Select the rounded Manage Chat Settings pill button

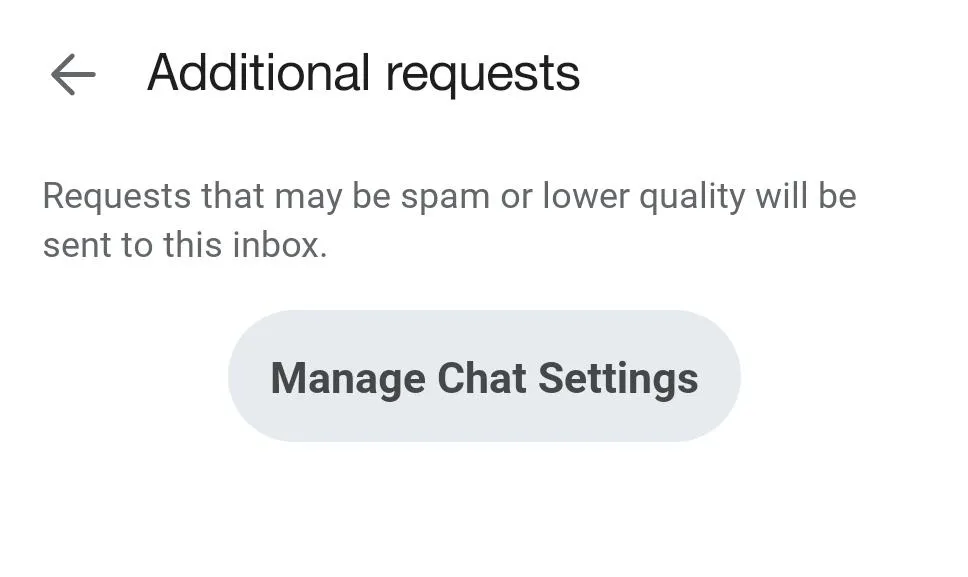(x=484, y=377)
